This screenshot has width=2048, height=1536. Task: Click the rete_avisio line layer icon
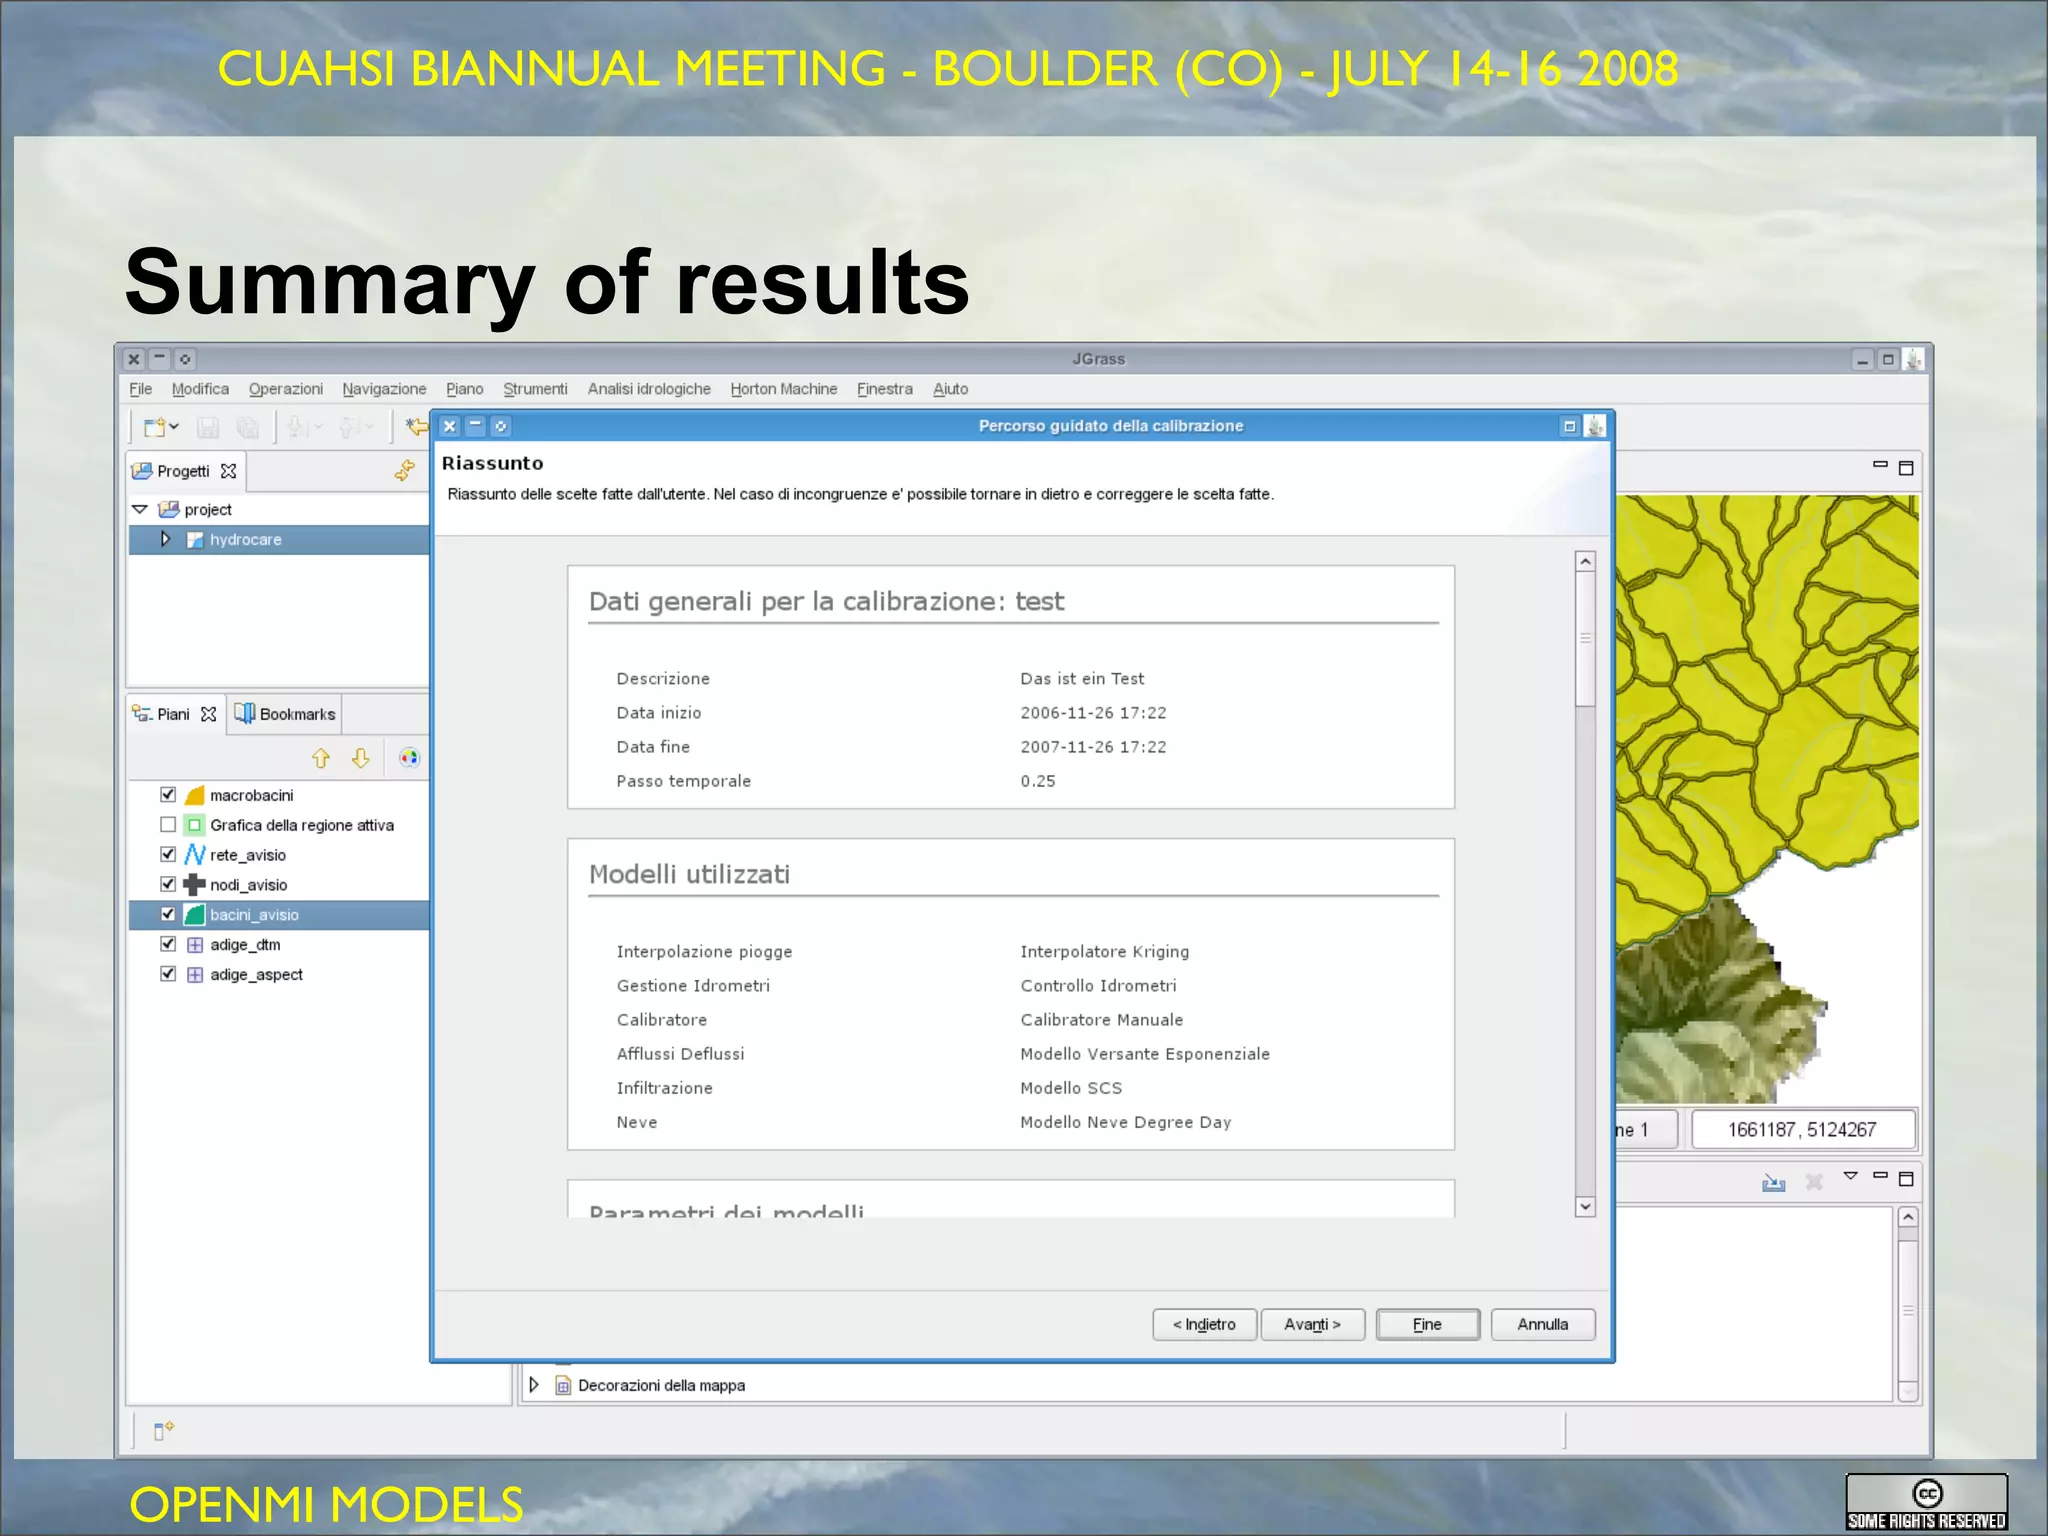point(195,855)
